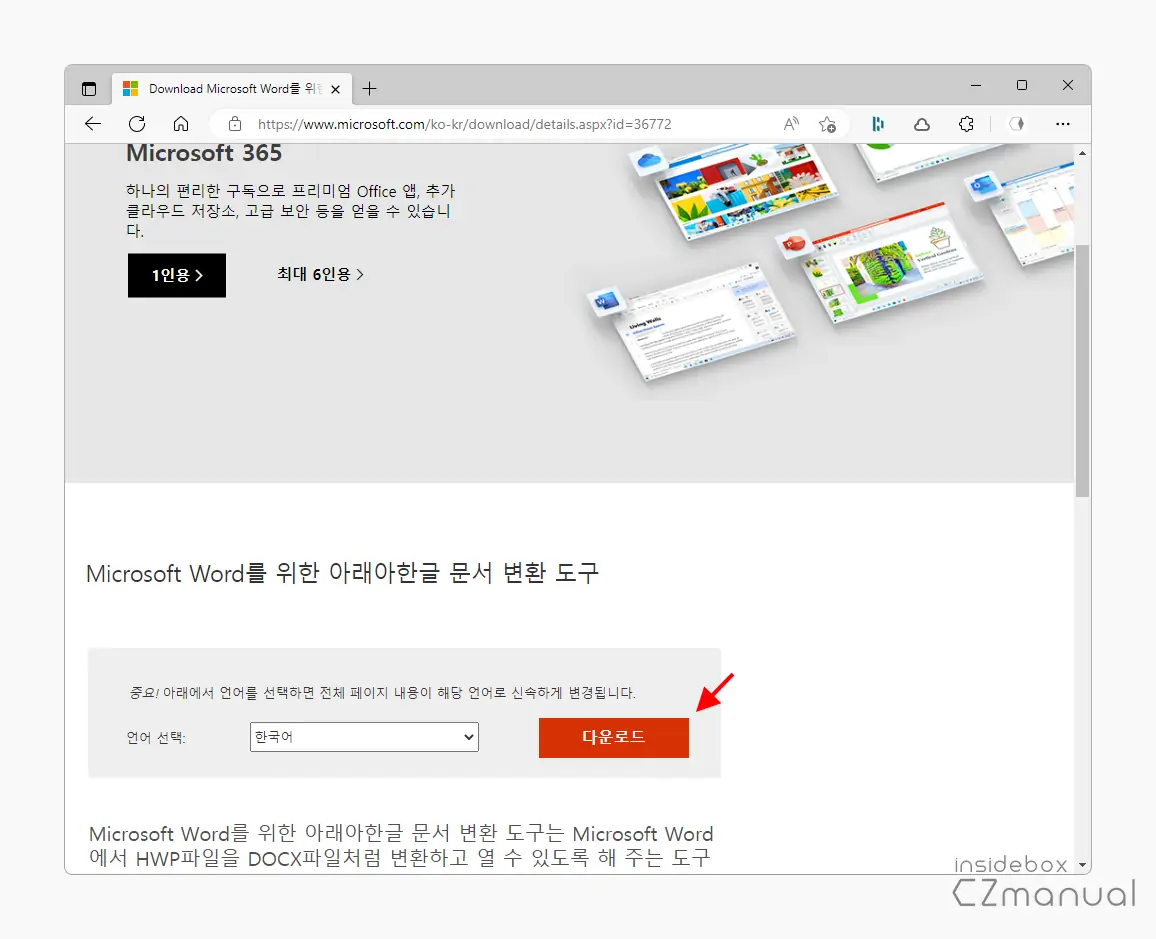Close the Download Microsoft Word tab
The height and width of the screenshot is (939, 1156).
pyautogui.click(x=335, y=89)
